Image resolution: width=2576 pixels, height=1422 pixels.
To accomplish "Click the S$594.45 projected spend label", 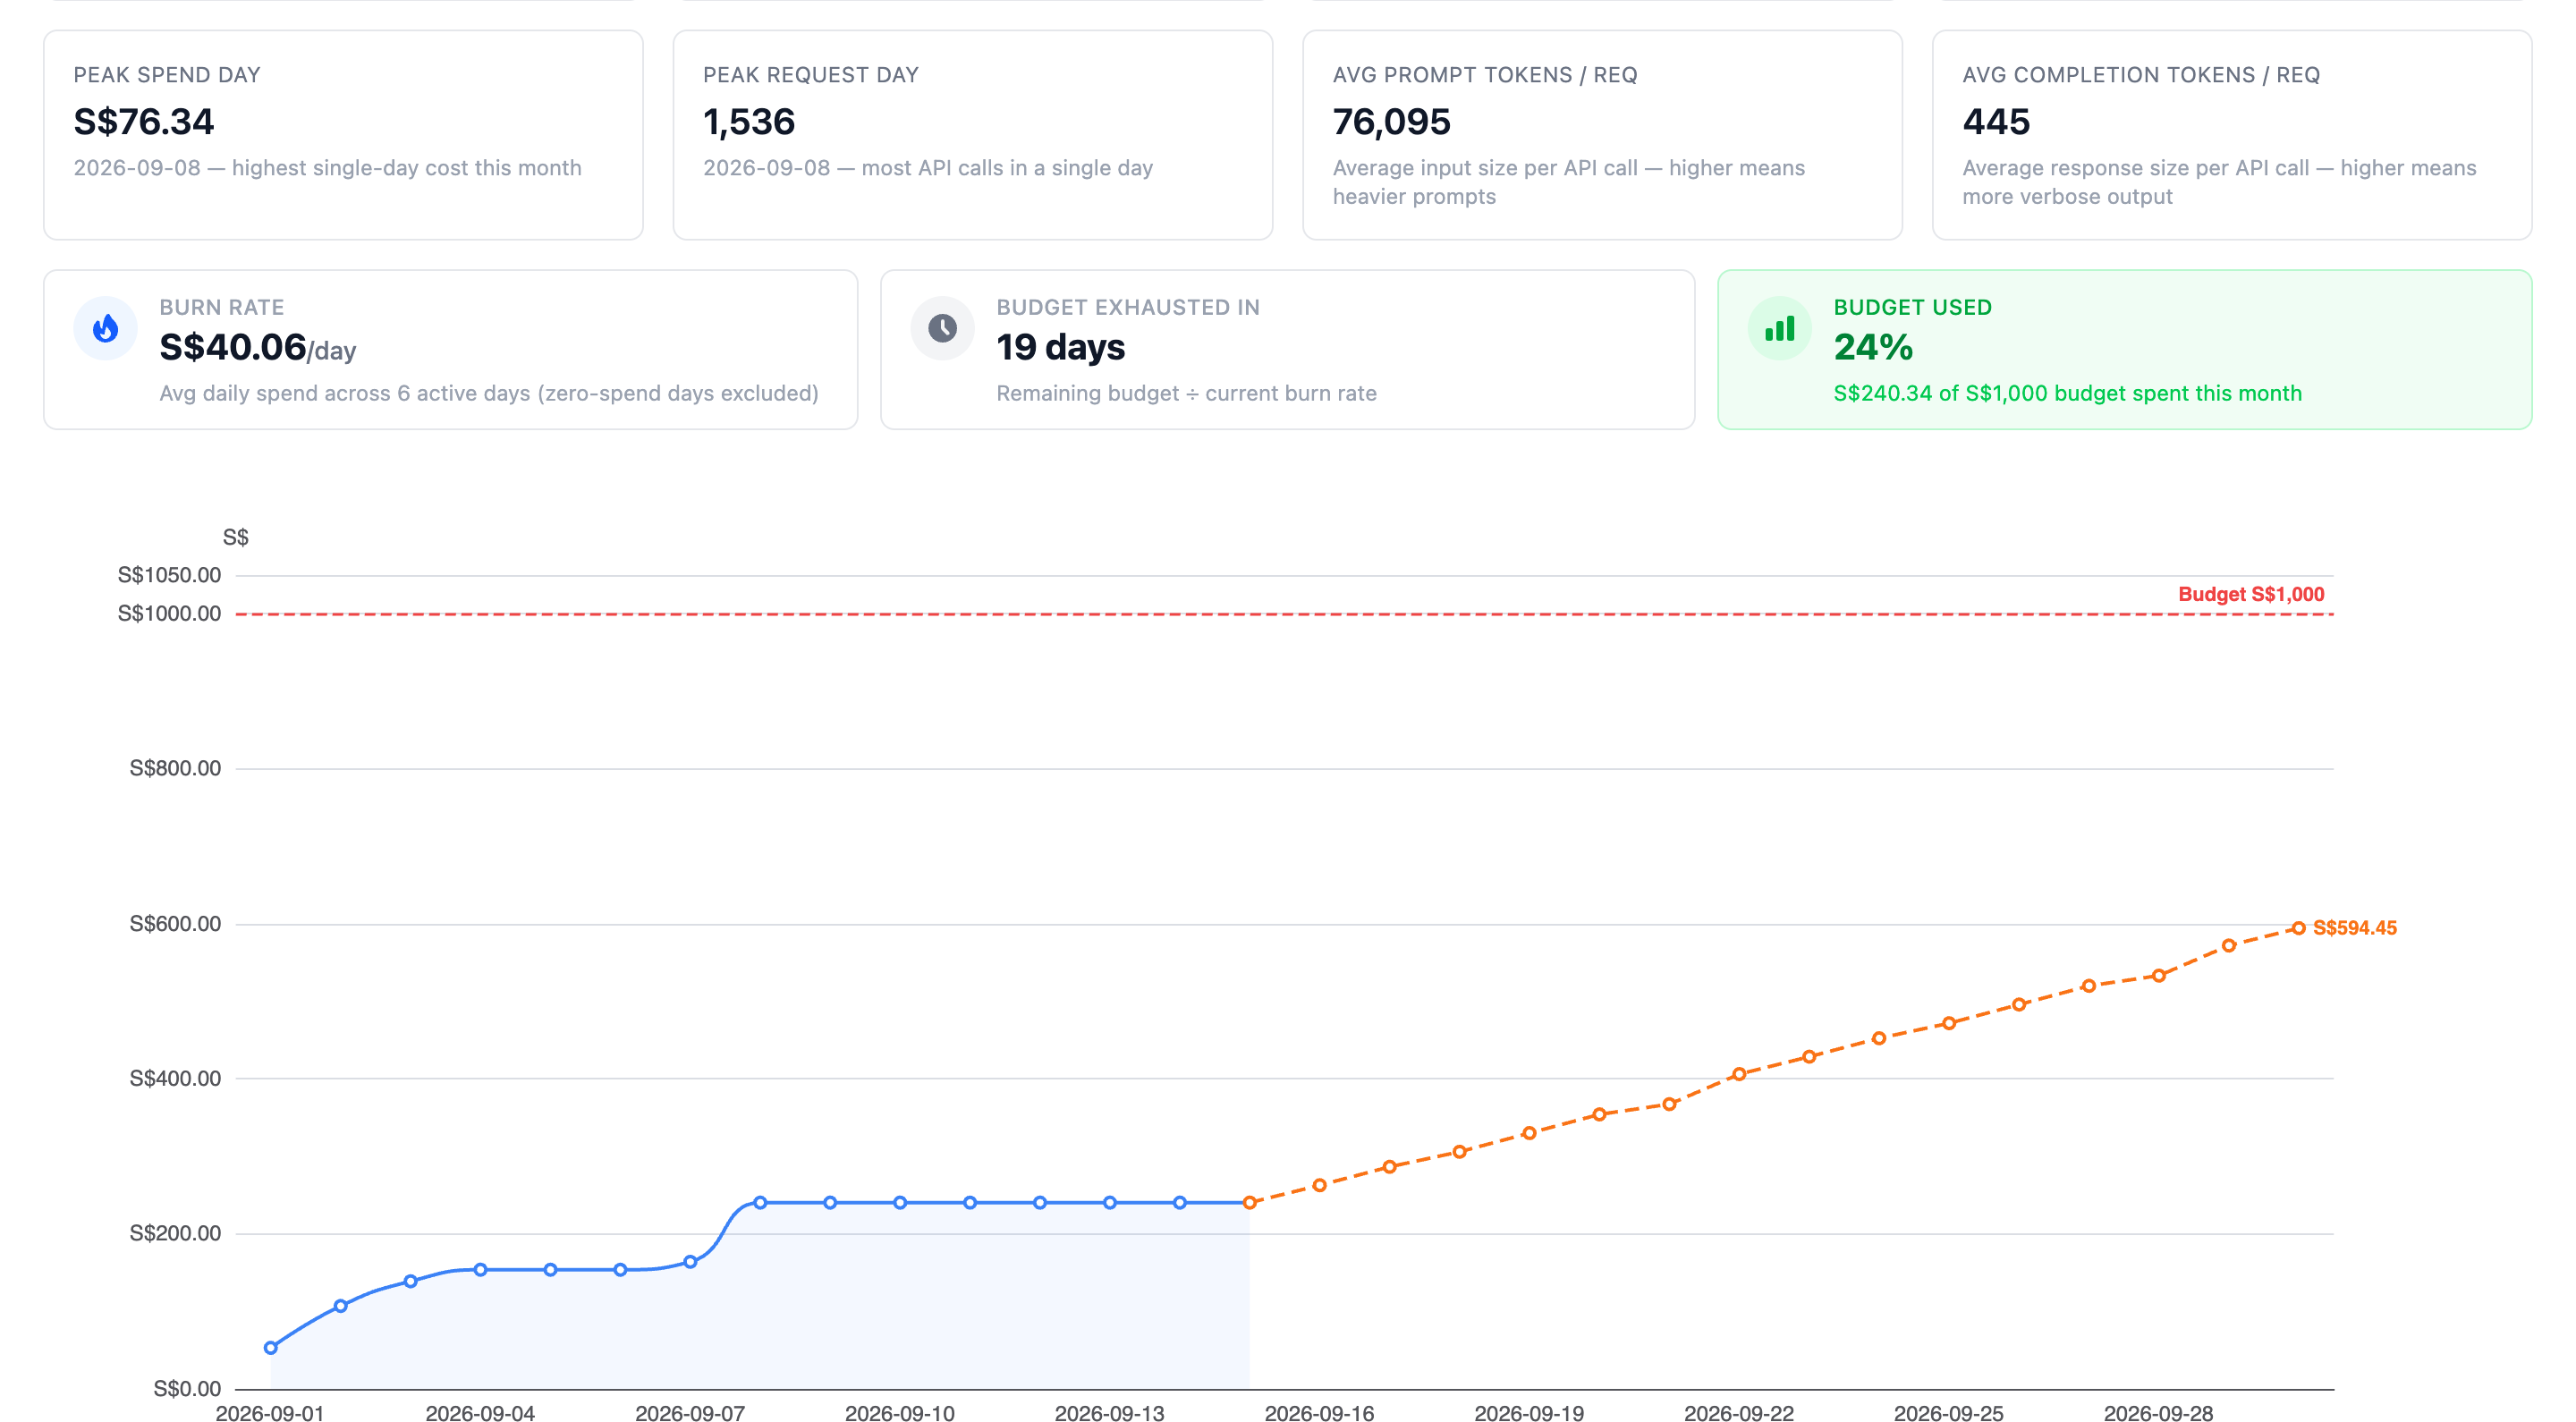I will pyautogui.click(x=2354, y=928).
